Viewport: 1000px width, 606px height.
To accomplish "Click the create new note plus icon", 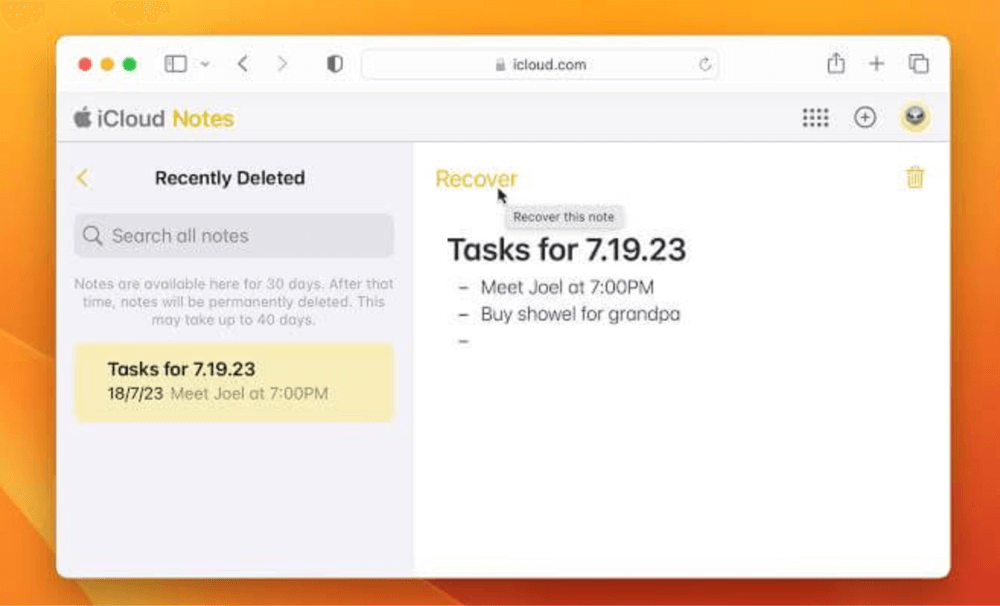I will coord(864,118).
